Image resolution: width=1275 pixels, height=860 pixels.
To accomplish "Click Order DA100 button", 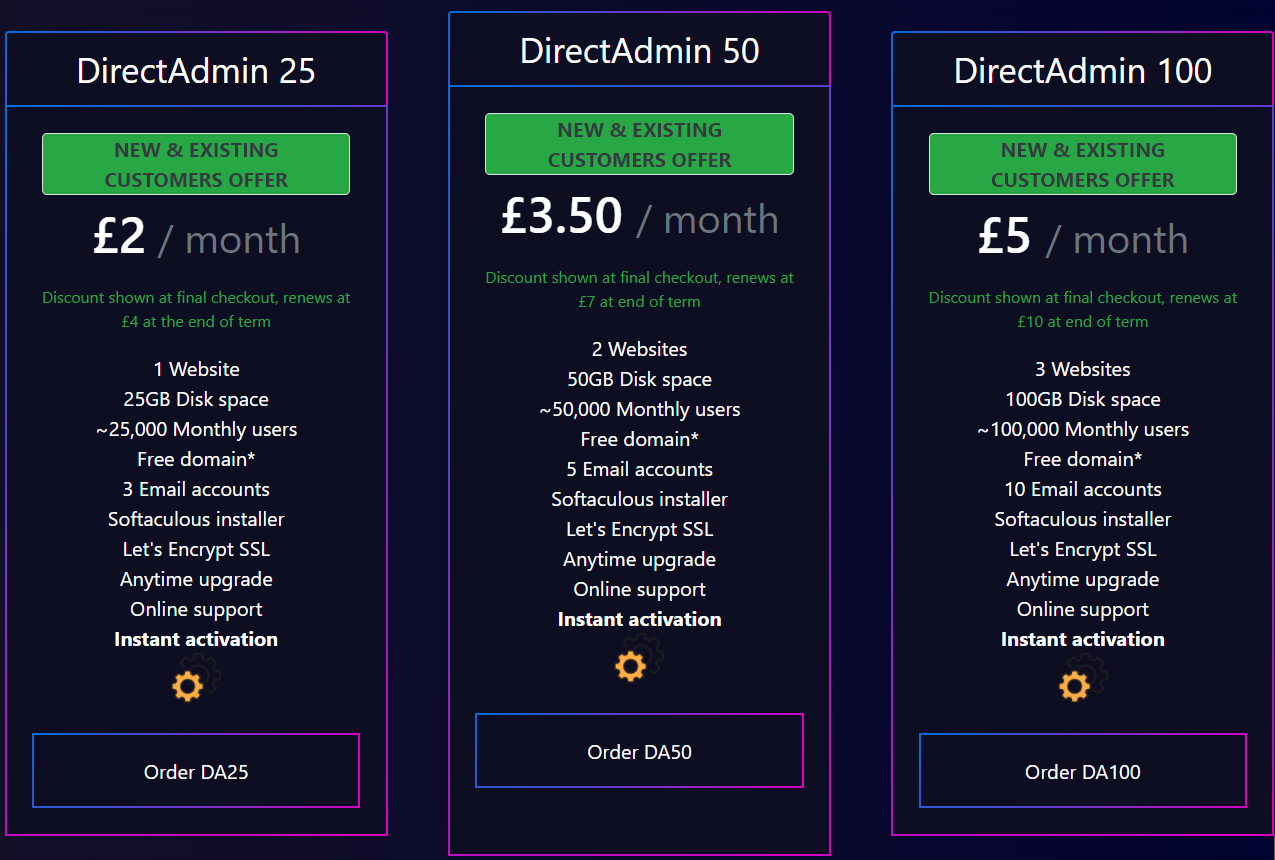I will click(x=1082, y=770).
